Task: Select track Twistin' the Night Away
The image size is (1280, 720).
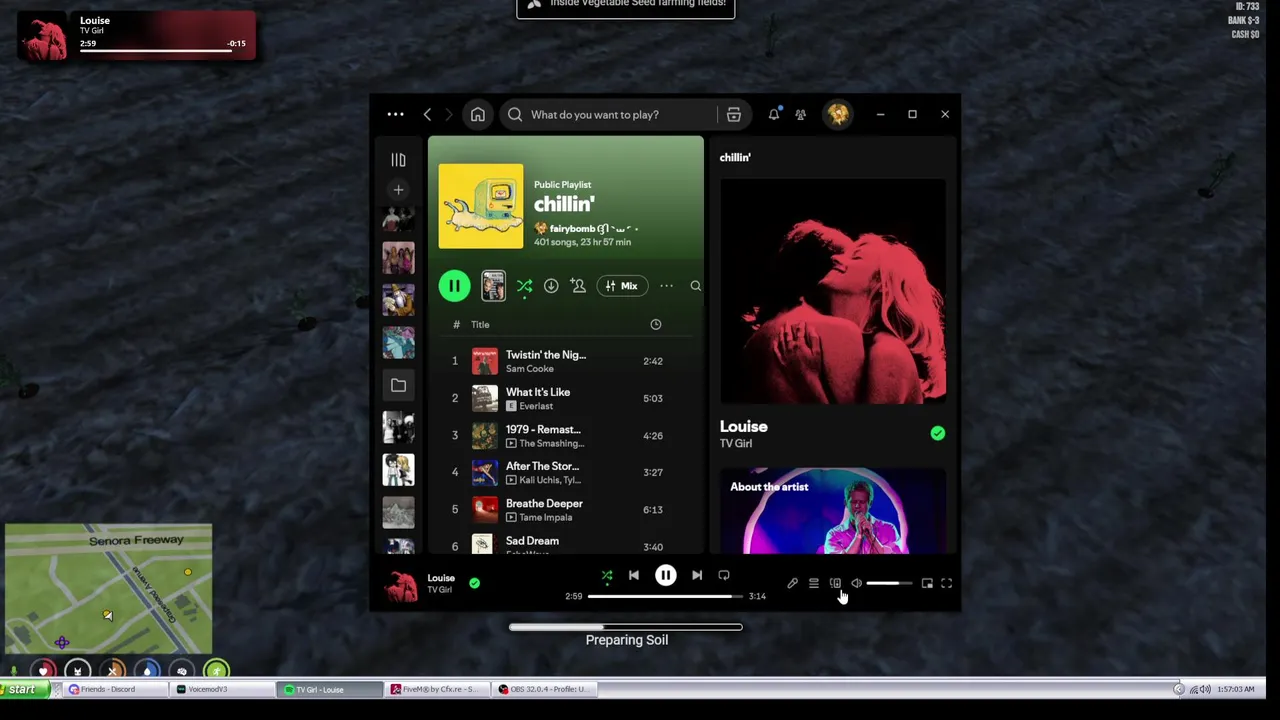Action: 566,361
